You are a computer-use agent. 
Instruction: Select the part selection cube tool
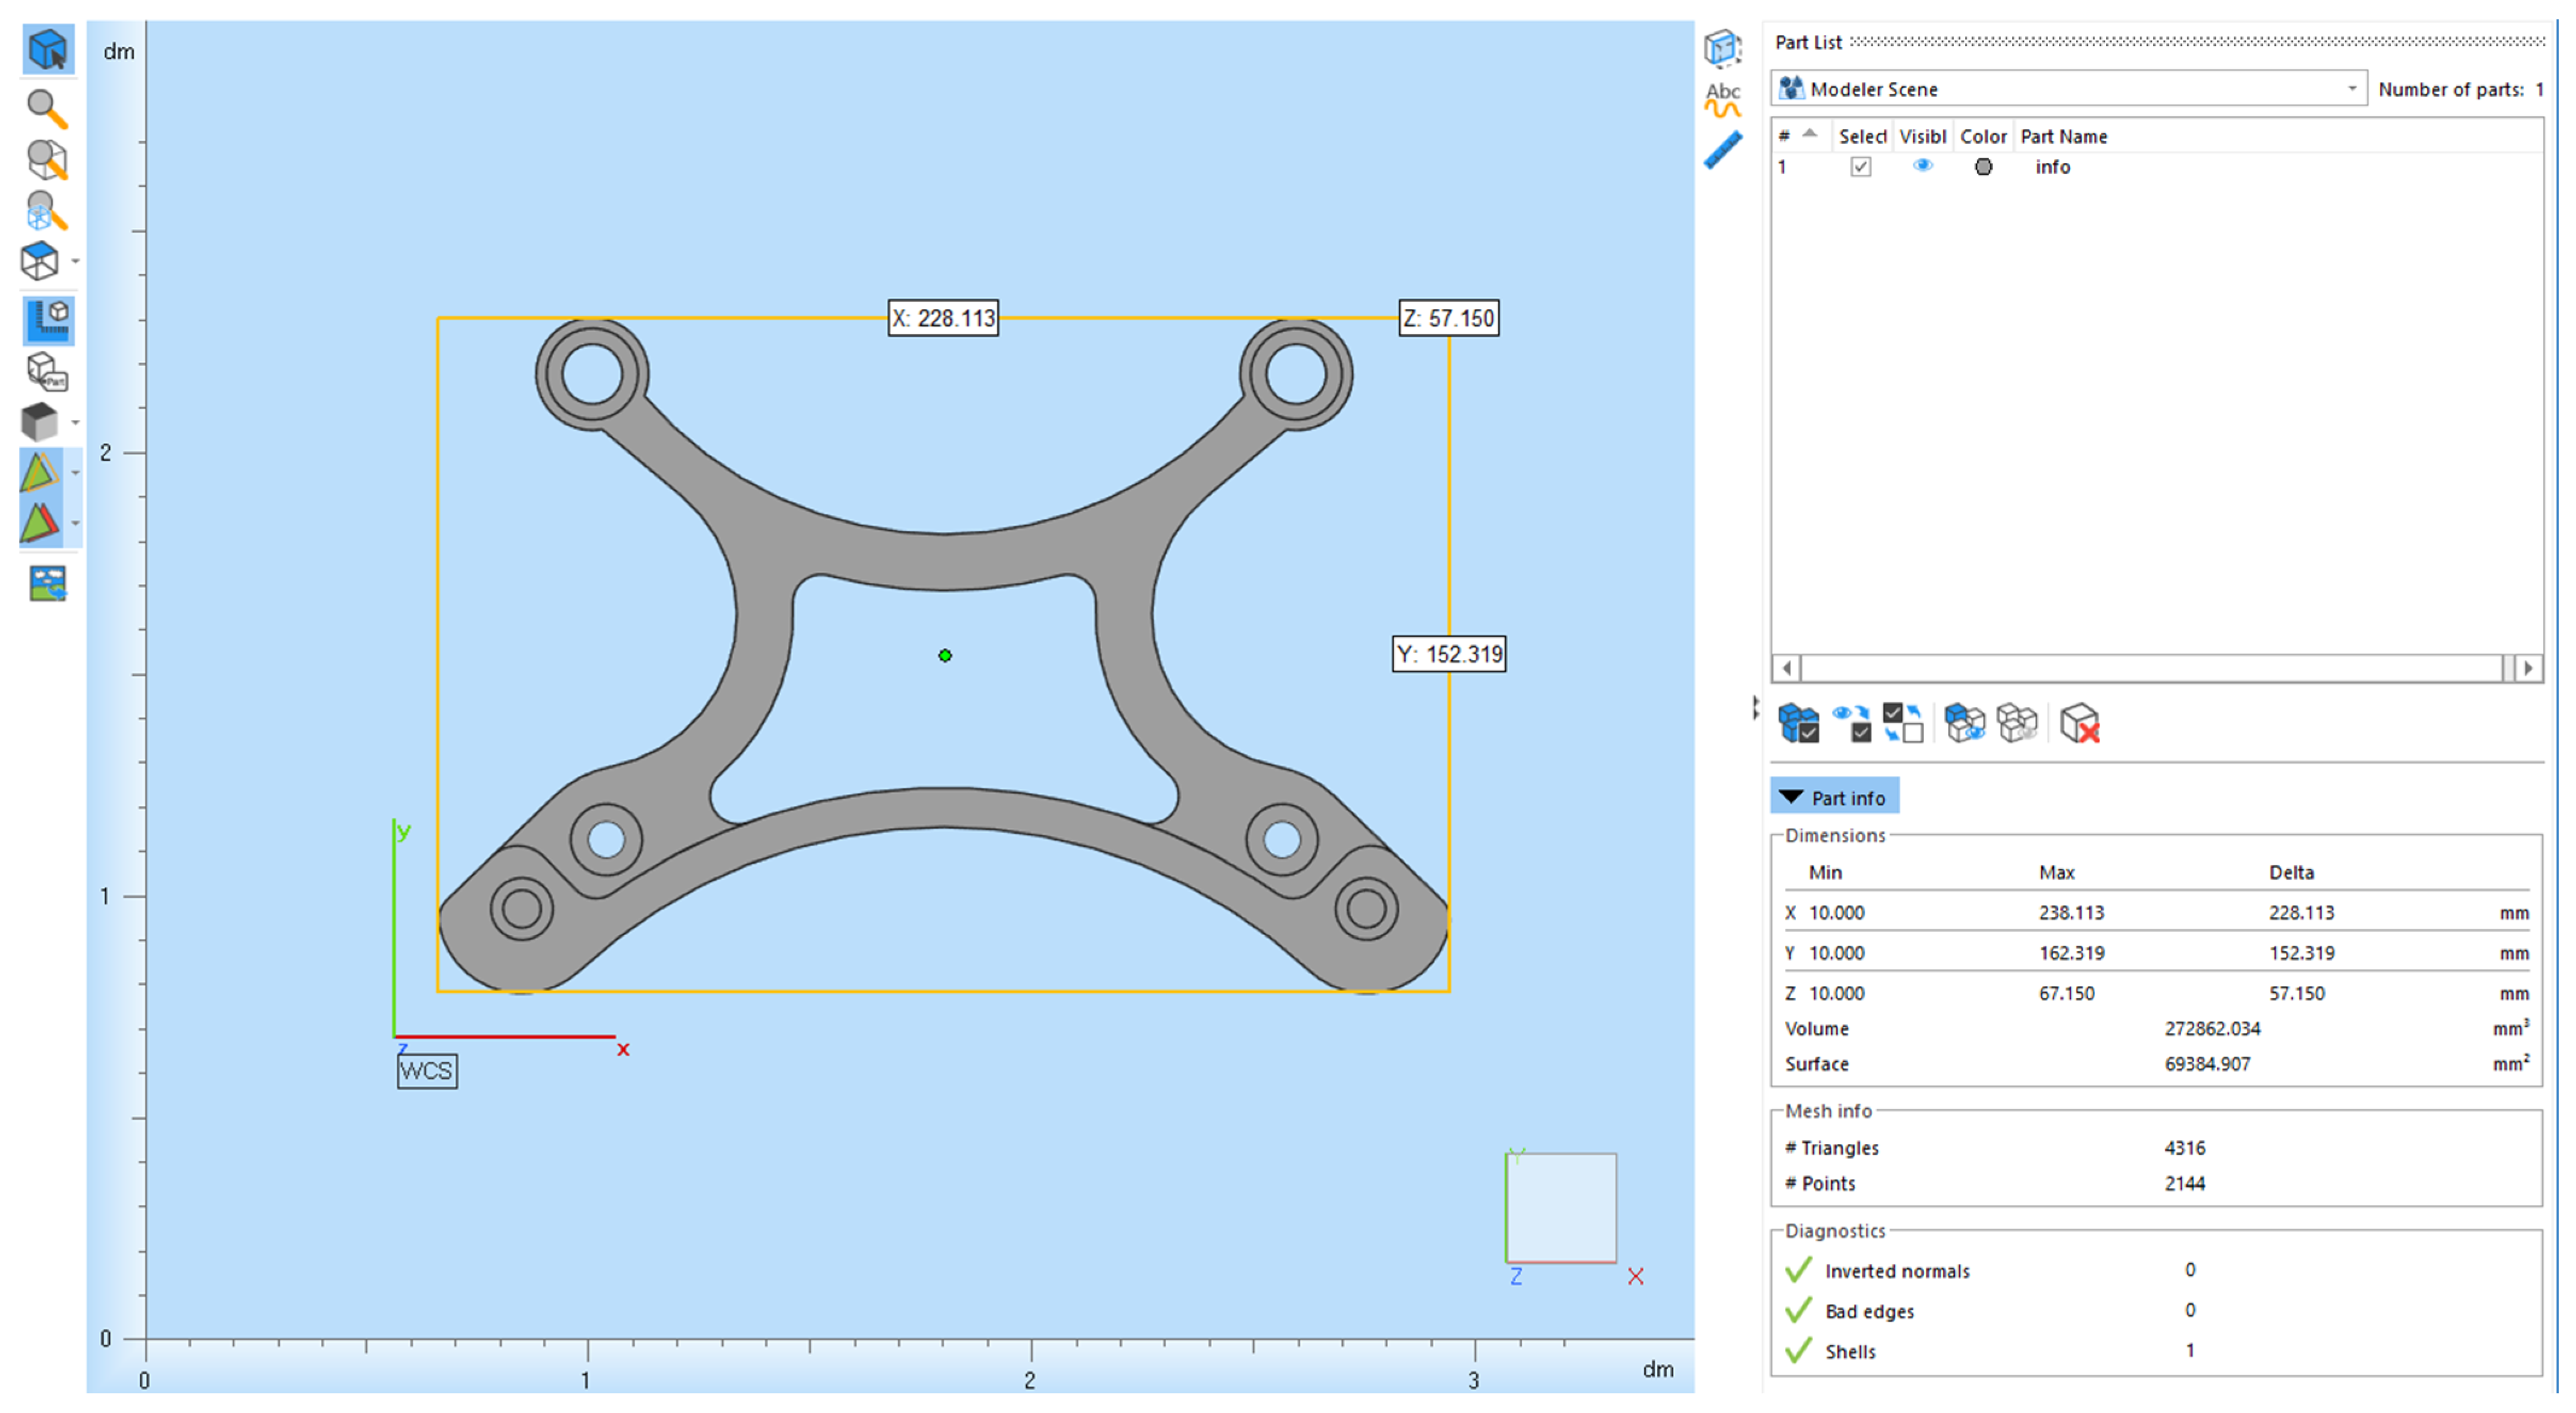point(47,49)
